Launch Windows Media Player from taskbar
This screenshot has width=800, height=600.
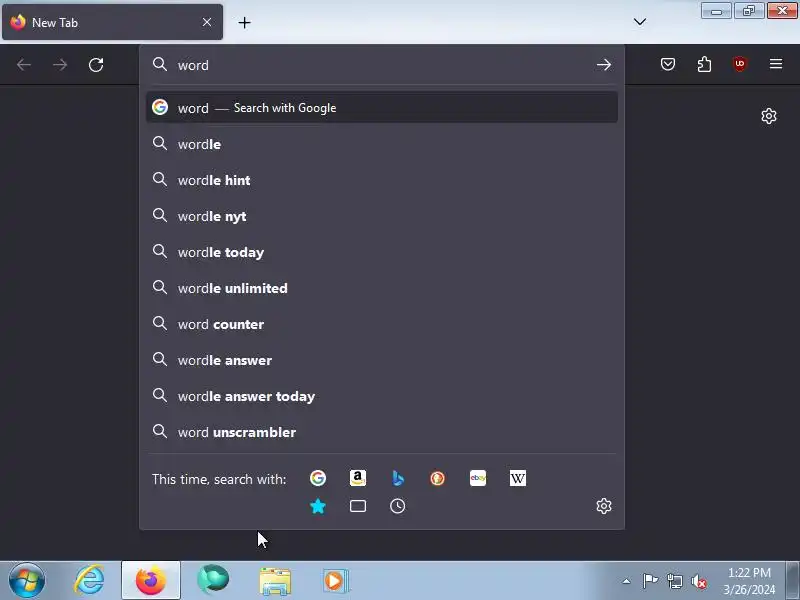(336, 581)
